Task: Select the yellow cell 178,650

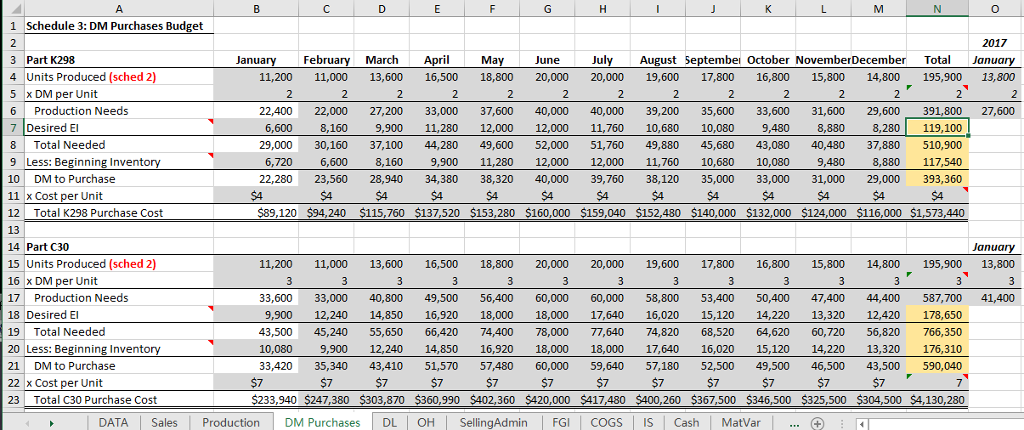Action: coord(936,315)
